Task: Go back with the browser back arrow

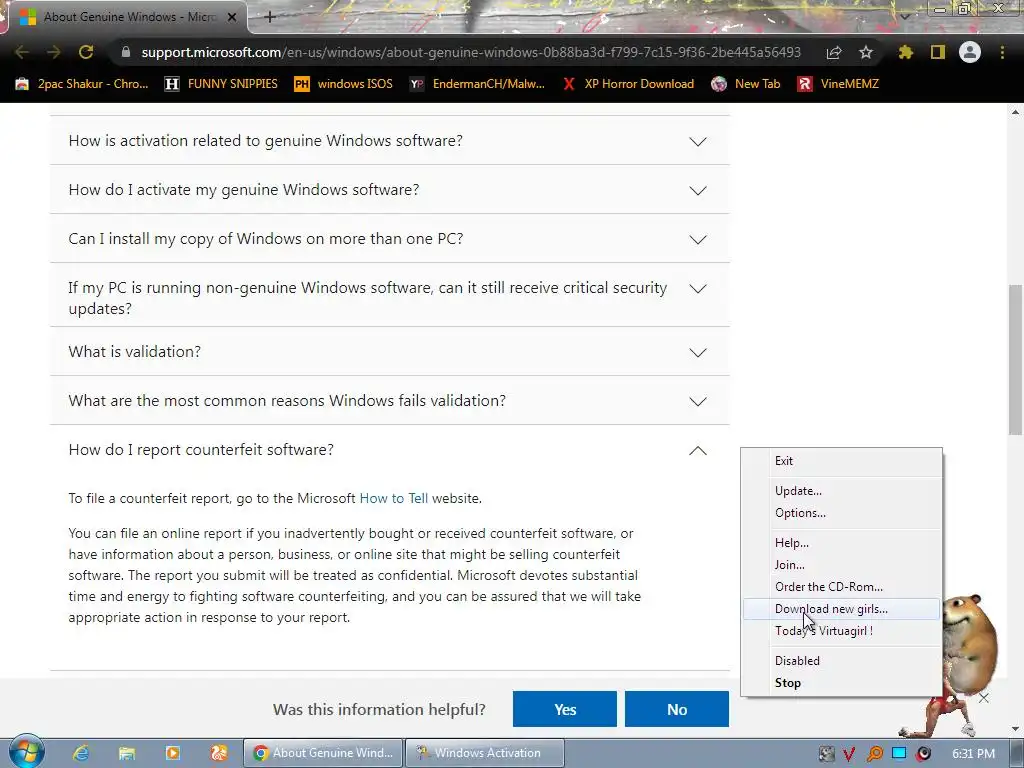Action: [22, 52]
